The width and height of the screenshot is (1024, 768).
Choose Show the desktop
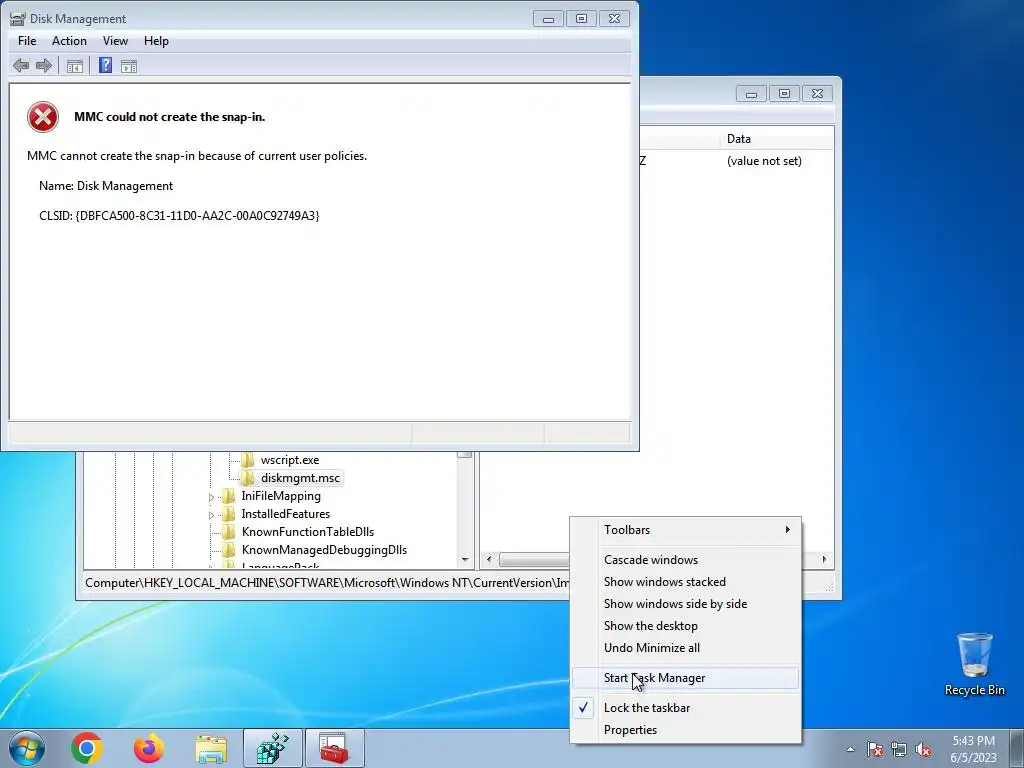click(x=686, y=626)
